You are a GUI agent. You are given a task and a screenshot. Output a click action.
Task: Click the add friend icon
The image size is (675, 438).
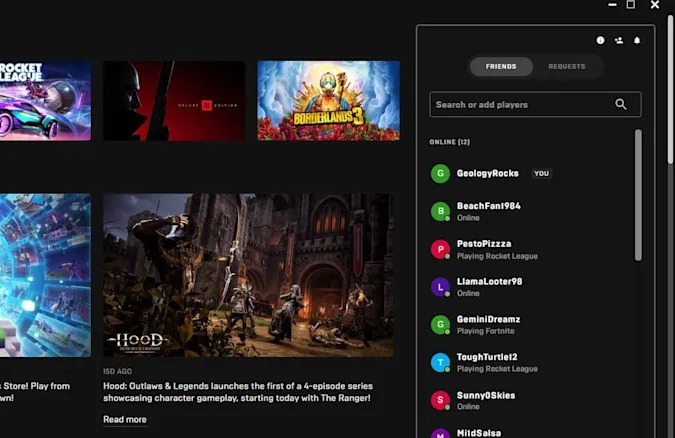(619, 40)
